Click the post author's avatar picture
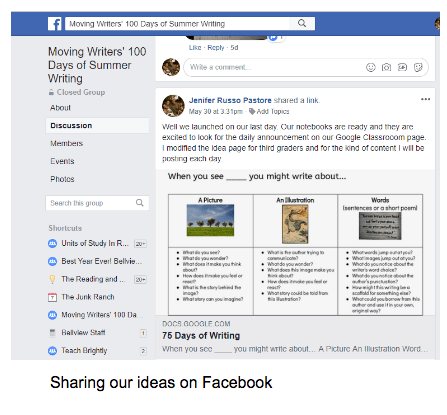Image resolution: width=447 pixels, height=415 pixels. (x=173, y=106)
